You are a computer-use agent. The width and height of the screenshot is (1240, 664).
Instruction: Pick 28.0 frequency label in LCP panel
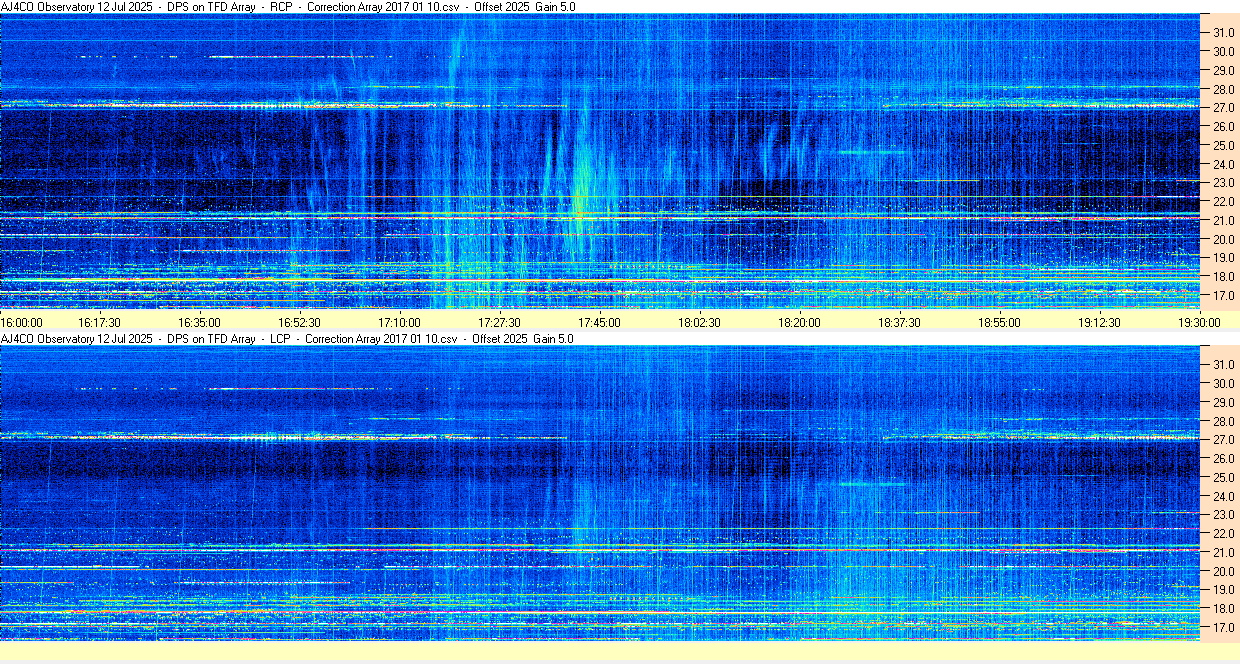pos(1223,422)
